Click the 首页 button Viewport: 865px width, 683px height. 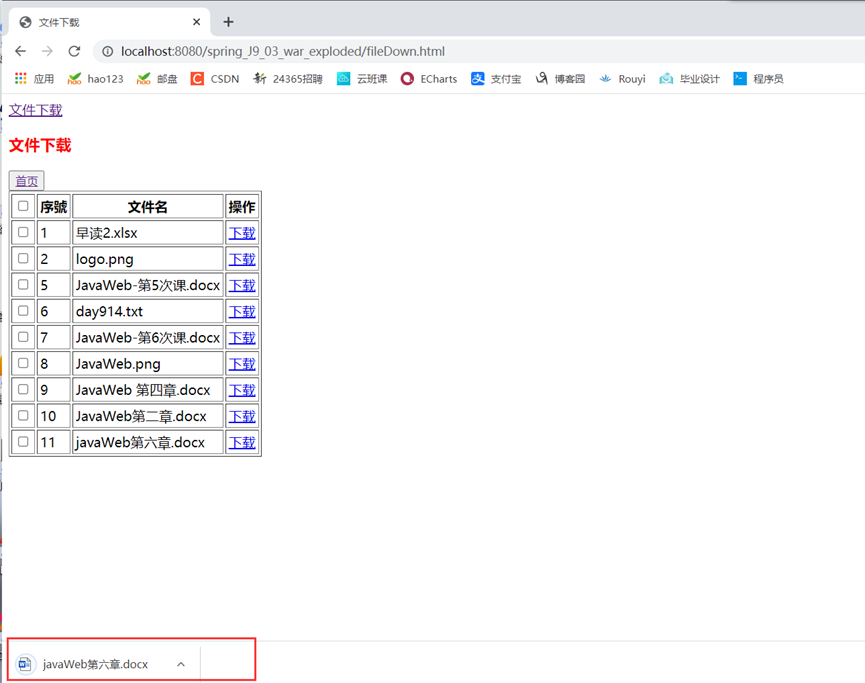pos(26,181)
